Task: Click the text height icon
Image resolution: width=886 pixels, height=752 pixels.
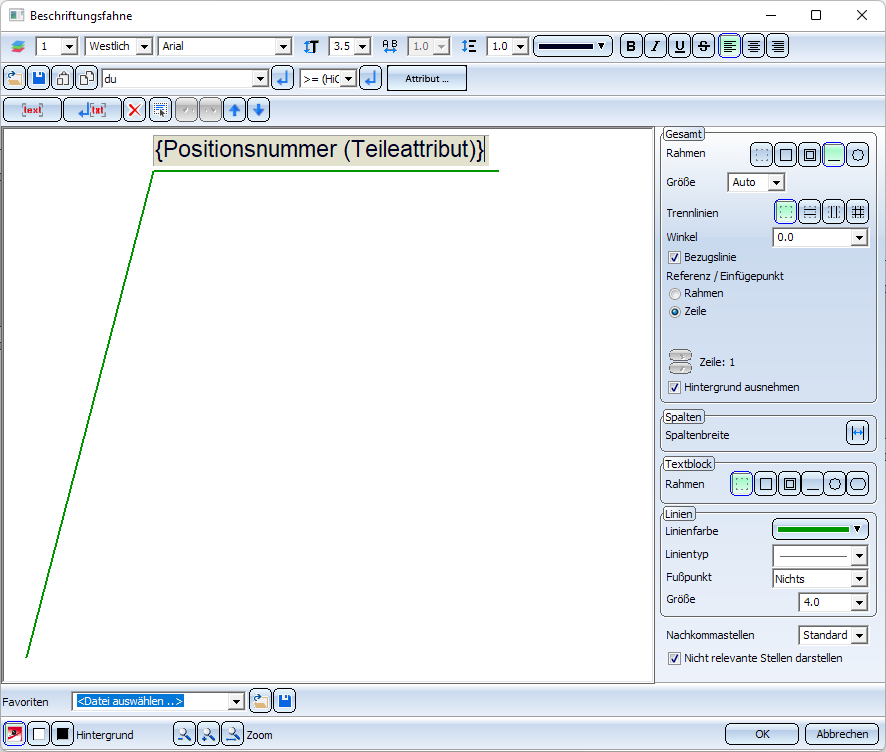Action: tap(311, 46)
